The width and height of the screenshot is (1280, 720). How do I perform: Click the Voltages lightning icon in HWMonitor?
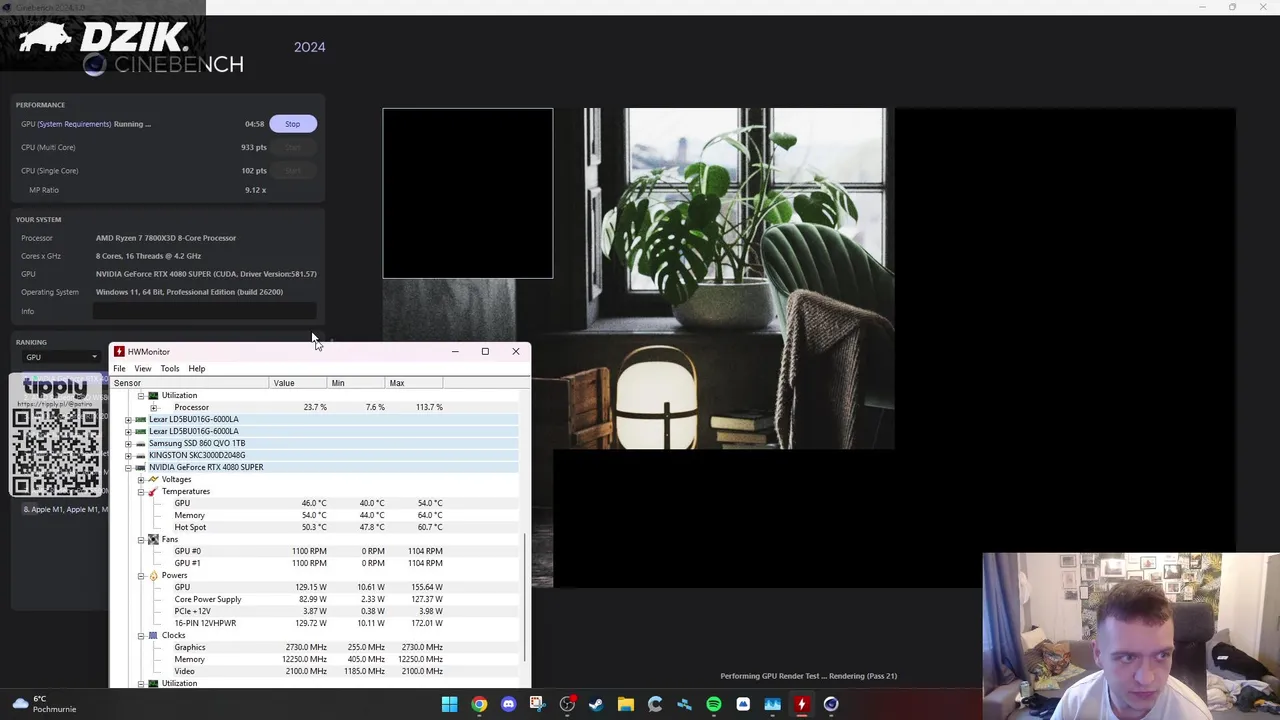pyautogui.click(x=153, y=480)
